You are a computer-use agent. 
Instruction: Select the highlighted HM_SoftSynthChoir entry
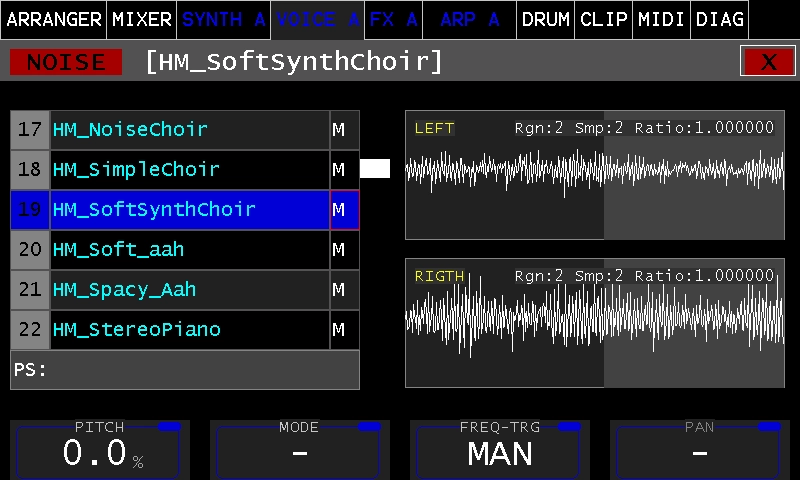[x=190, y=210]
